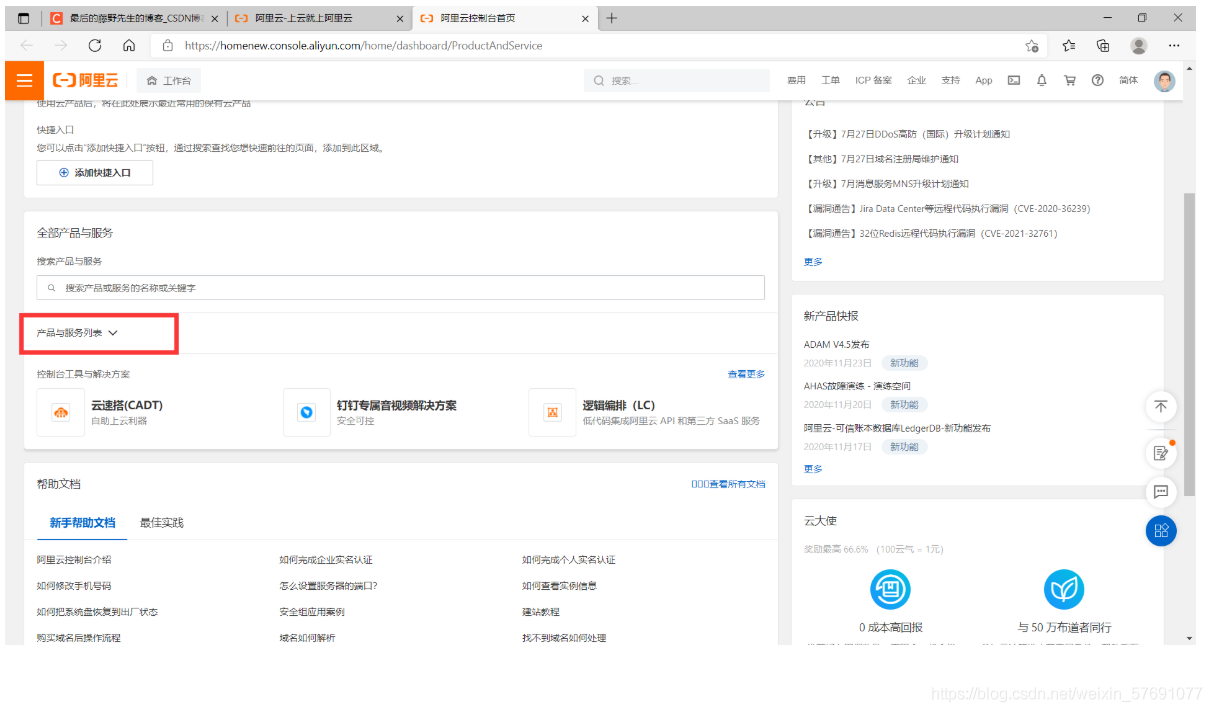Open 如何完成企业实名认证 article
This screenshot has width=1212, height=712.
pyautogui.click(x=326, y=560)
